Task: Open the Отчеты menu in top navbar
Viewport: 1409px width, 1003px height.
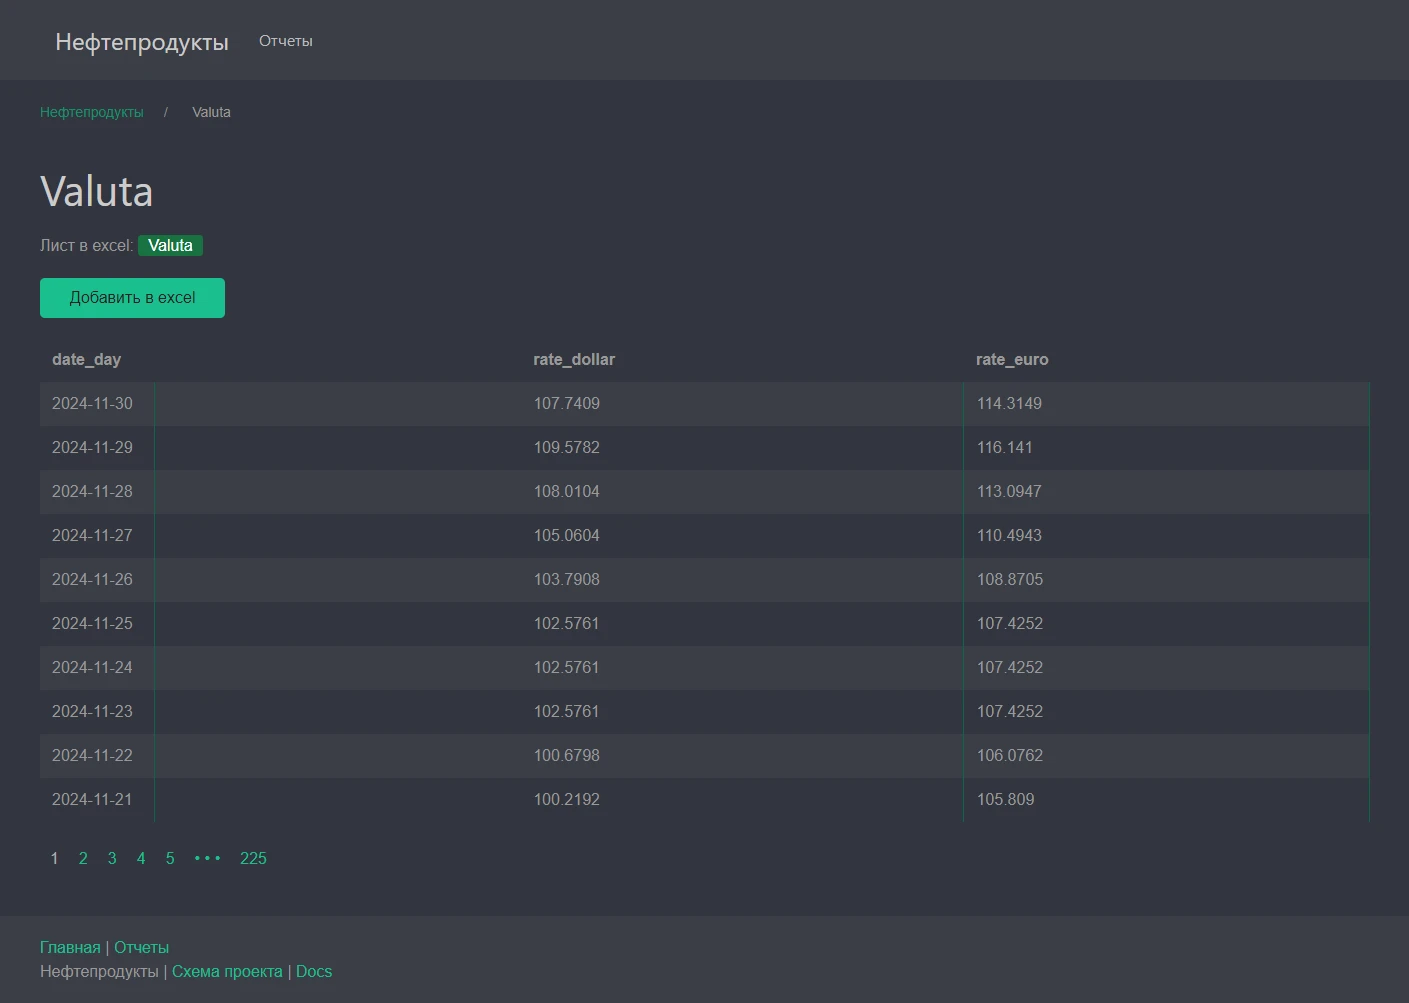Action: click(285, 41)
